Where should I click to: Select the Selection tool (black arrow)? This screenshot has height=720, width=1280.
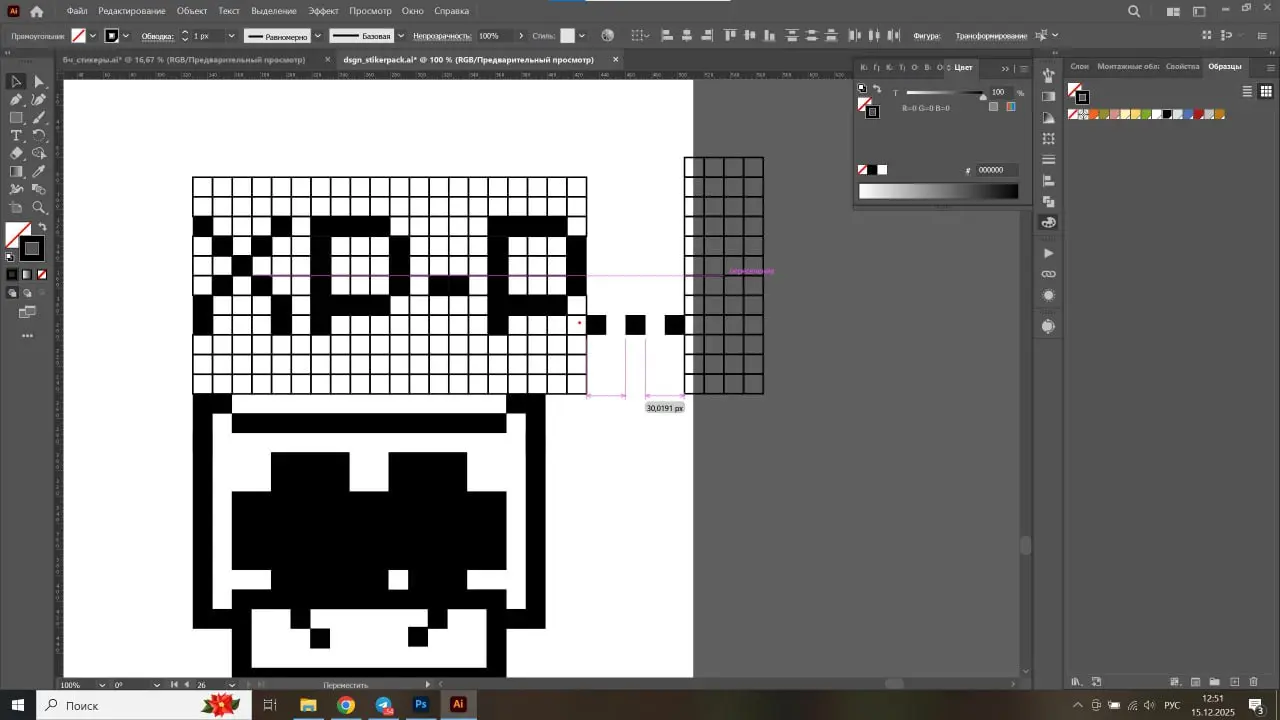17,82
